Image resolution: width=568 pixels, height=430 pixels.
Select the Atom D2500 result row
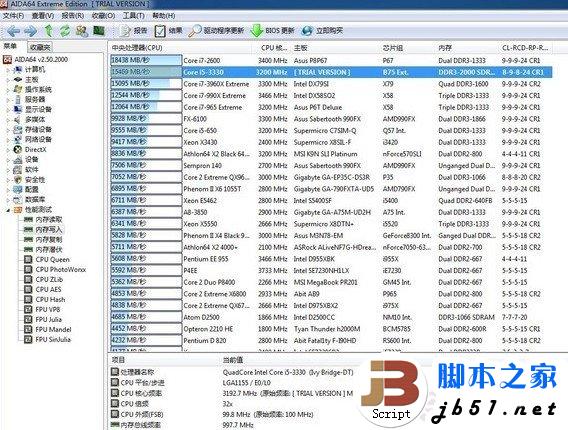331,317
